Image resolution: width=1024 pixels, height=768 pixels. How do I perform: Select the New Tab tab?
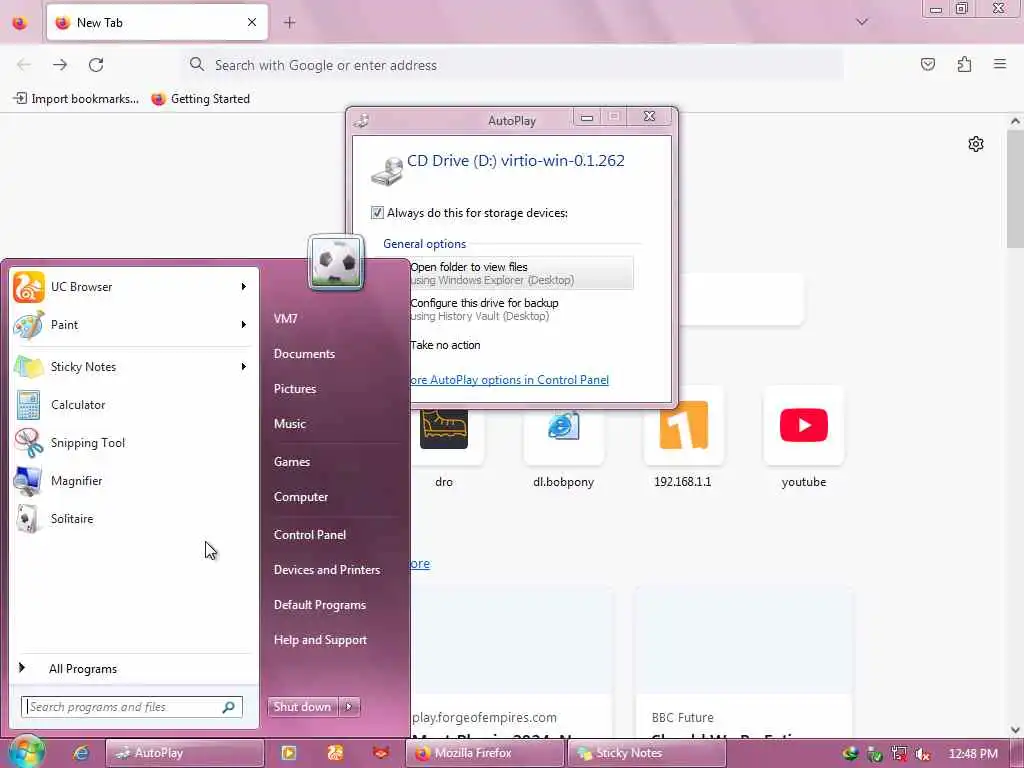(157, 22)
